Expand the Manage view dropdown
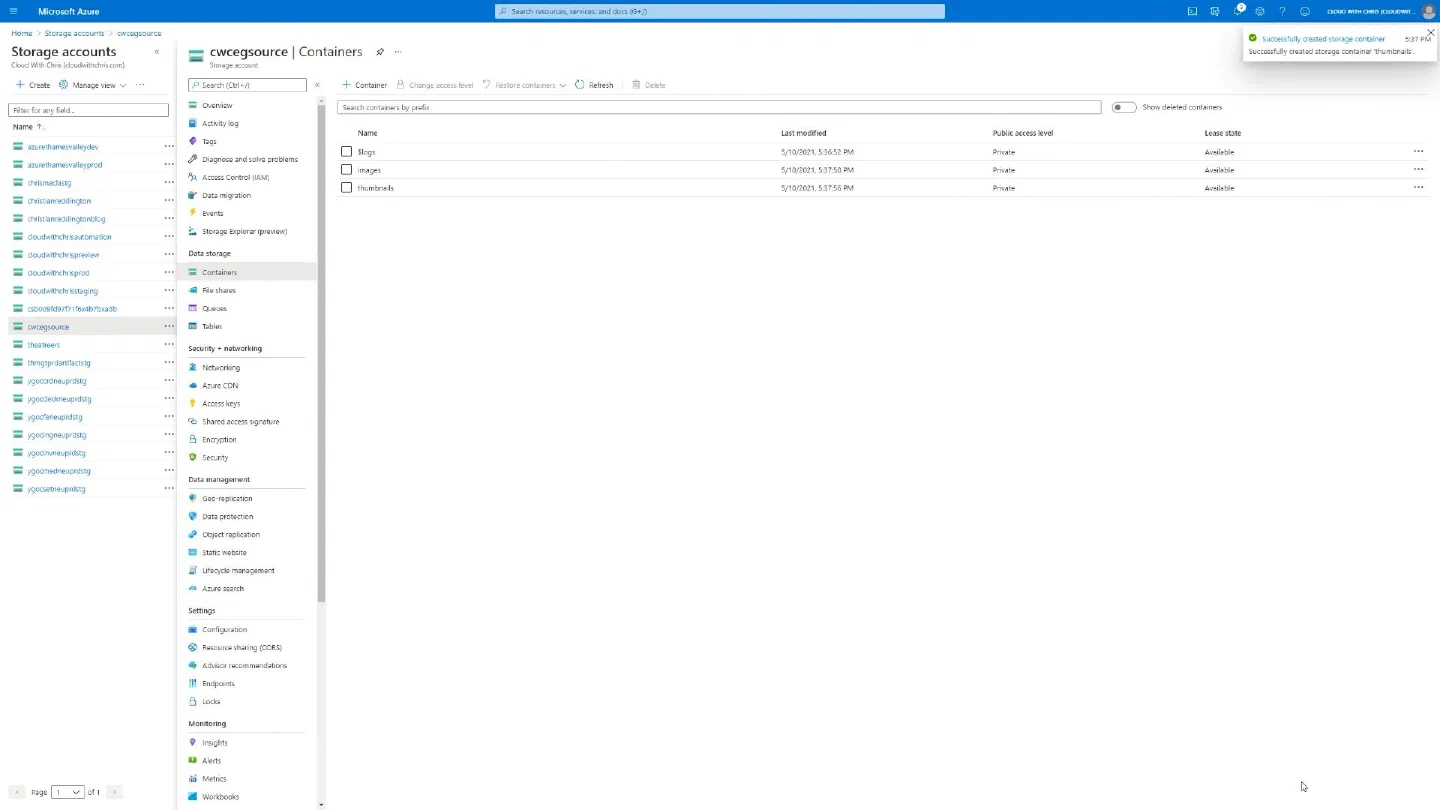1440x810 pixels. [94, 85]
